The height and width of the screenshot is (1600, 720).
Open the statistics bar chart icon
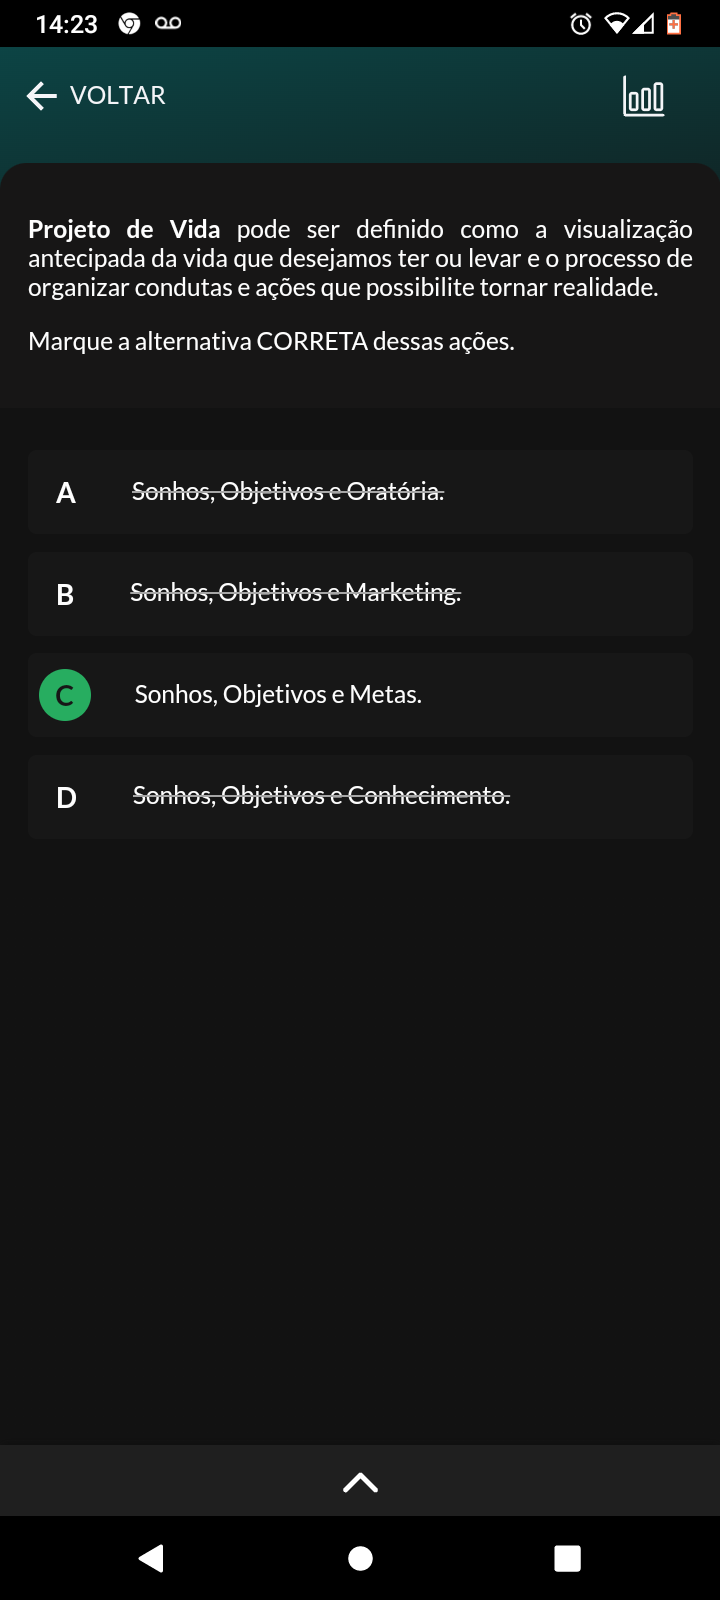[x=643, y=97]
